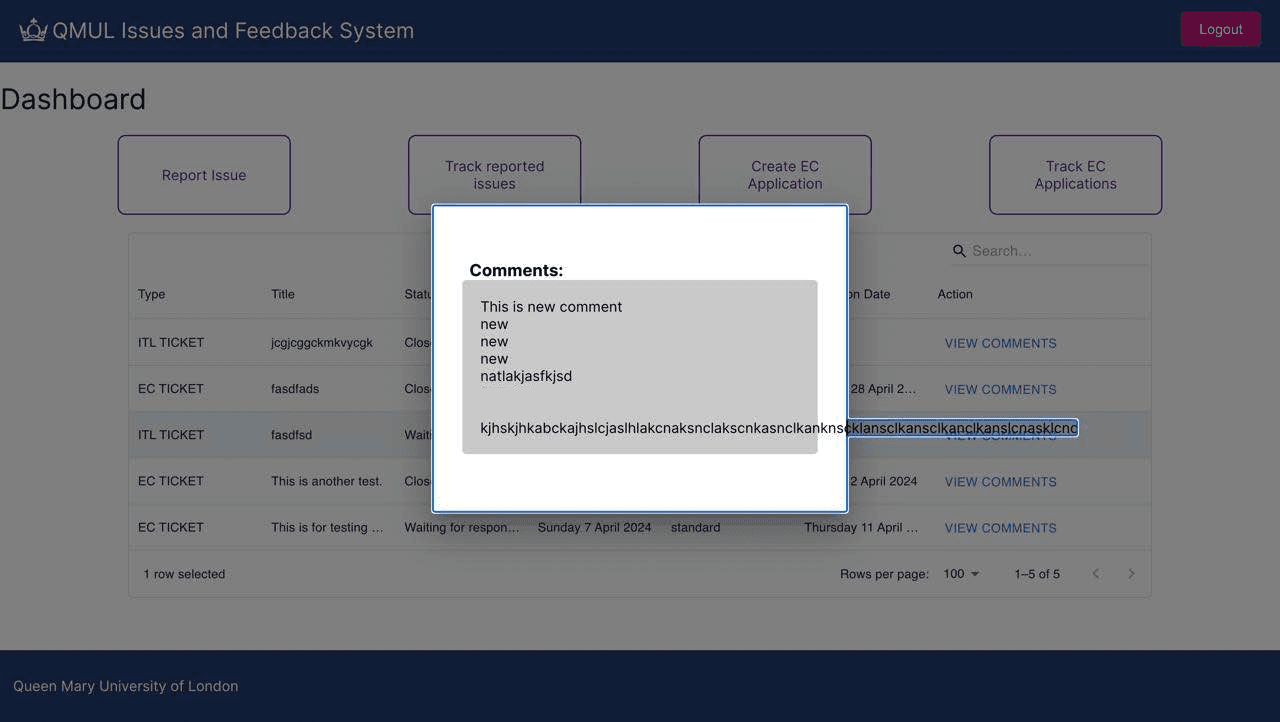Go to next page arrow
The image size is (1280, 722).
tap(1131, 574)
